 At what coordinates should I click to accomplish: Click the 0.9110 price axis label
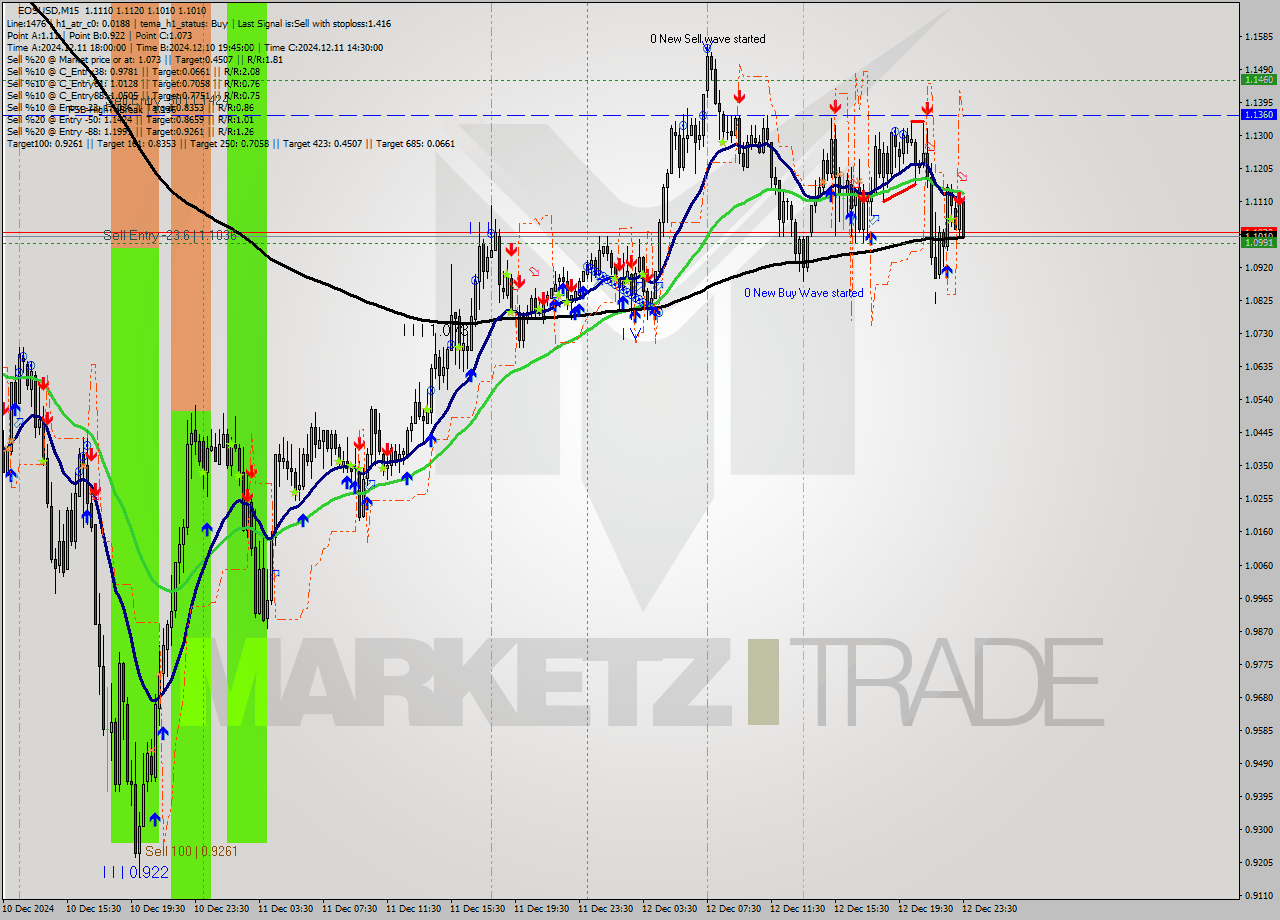[1258, 895]
